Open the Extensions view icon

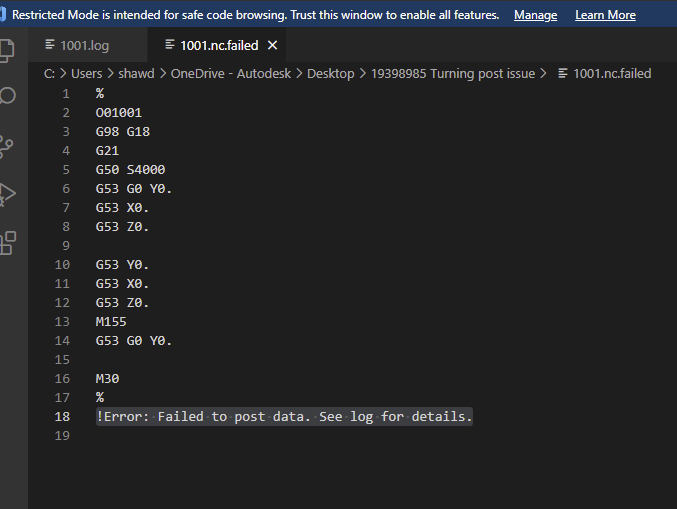(x=7, y=242)
